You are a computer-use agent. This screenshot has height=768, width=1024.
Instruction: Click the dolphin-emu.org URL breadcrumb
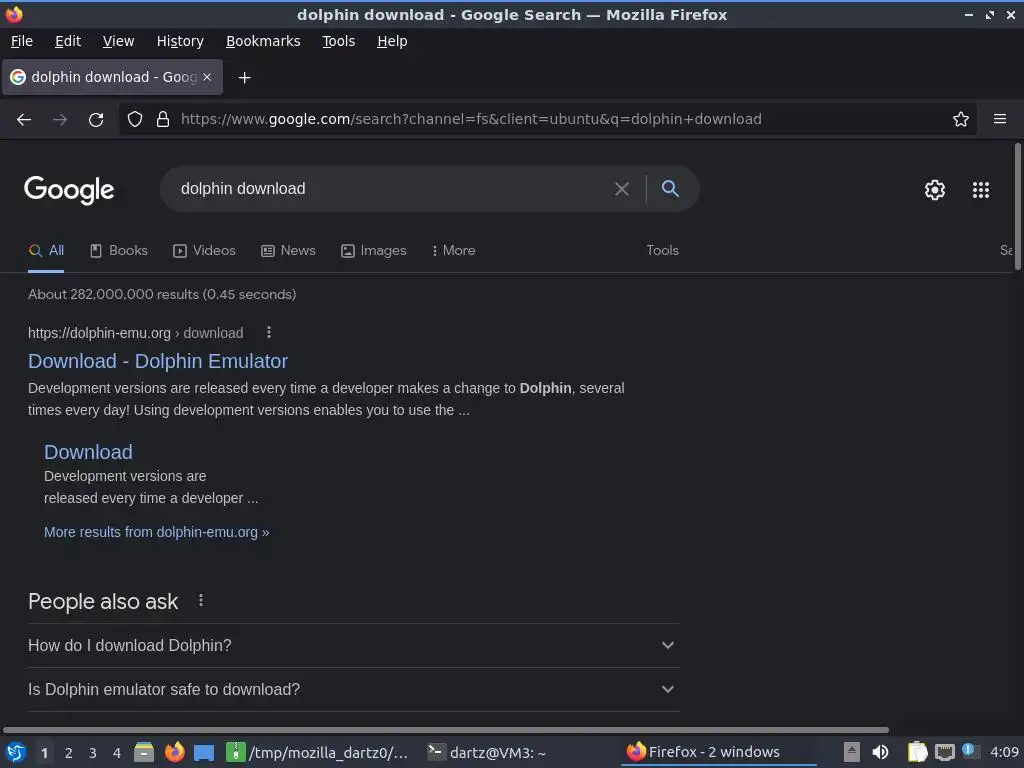[x=135, y=333]
